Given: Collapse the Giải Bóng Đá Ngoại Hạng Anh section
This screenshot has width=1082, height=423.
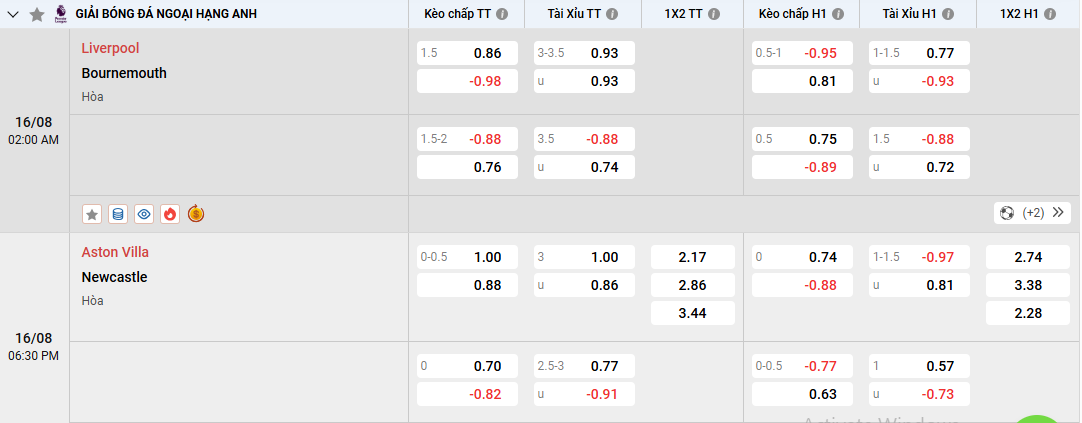Looking at the screenshot, I should 13,14.
